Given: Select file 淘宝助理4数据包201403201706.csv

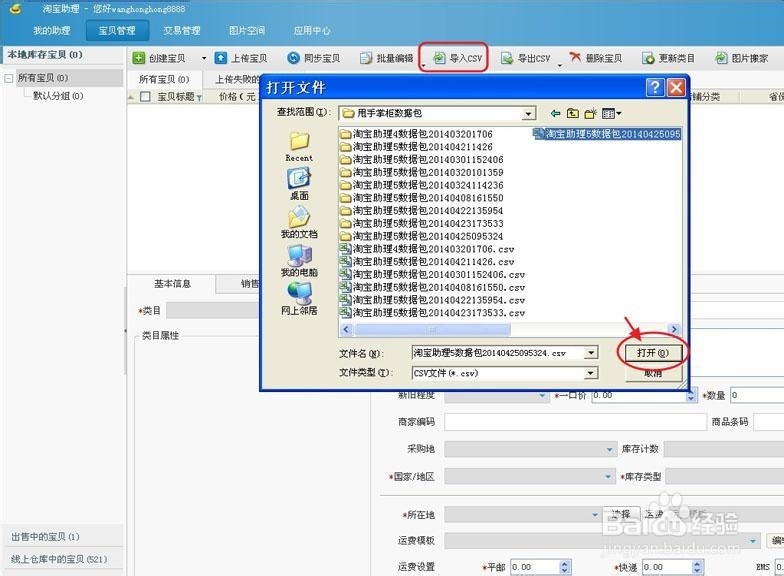Looking at the screenshot, I should coord(426,249).
